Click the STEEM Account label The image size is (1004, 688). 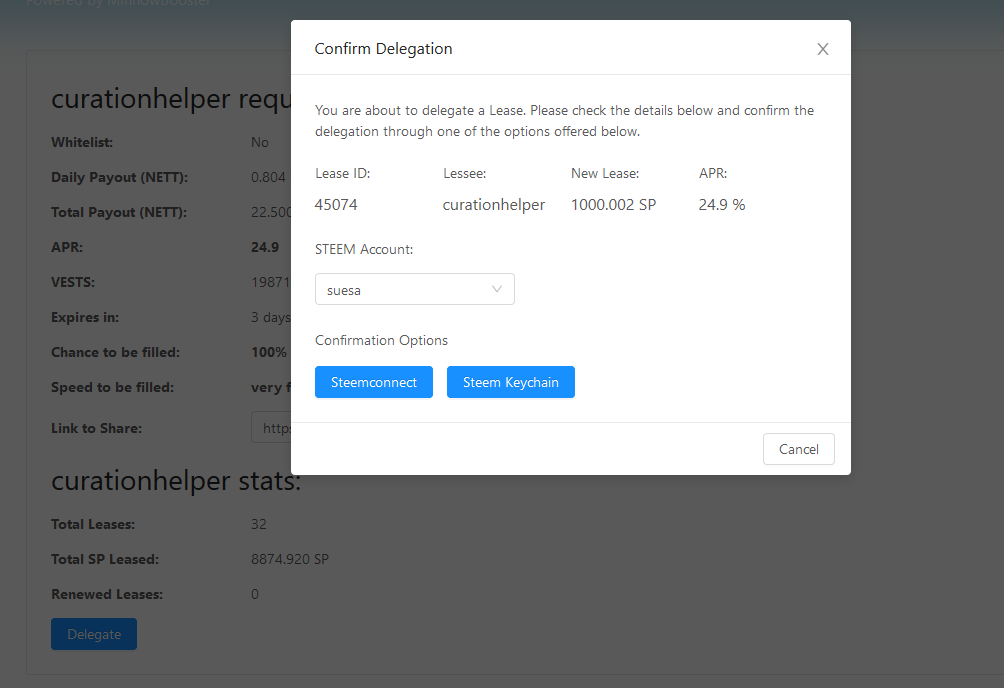tap(364, 249)
